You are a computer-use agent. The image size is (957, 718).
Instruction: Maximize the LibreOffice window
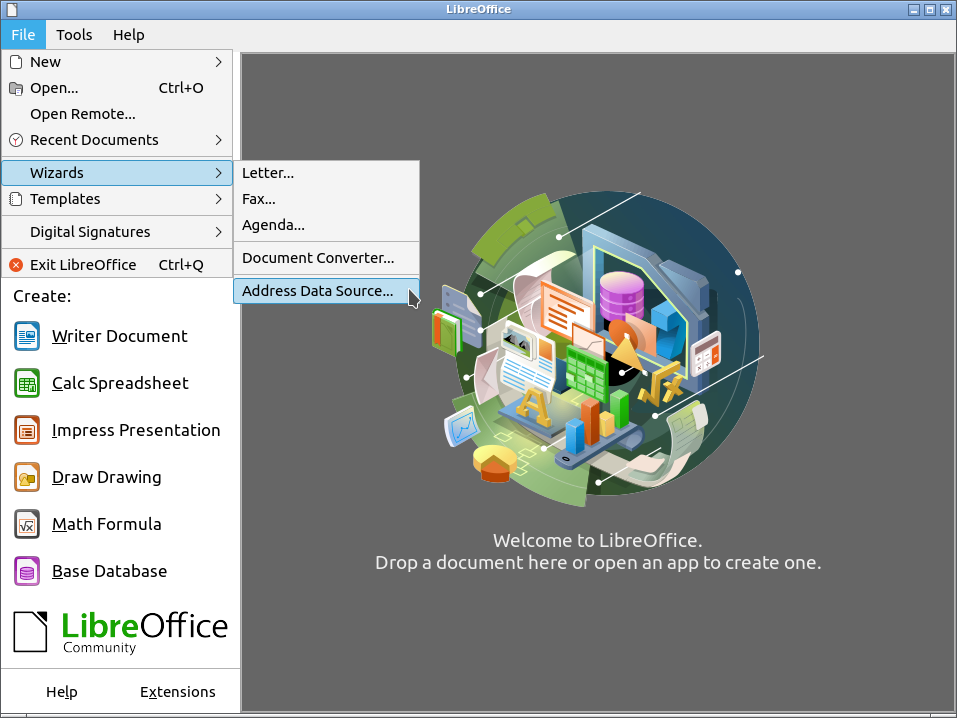930,10
